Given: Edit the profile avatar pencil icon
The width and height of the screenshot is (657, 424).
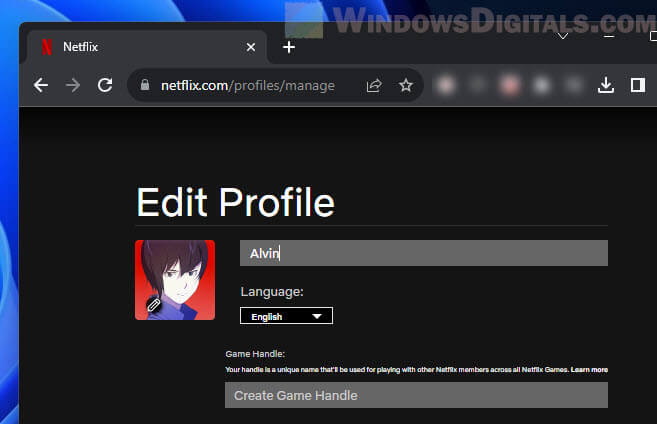Looking at the screenshot, I should click(154, 305).
